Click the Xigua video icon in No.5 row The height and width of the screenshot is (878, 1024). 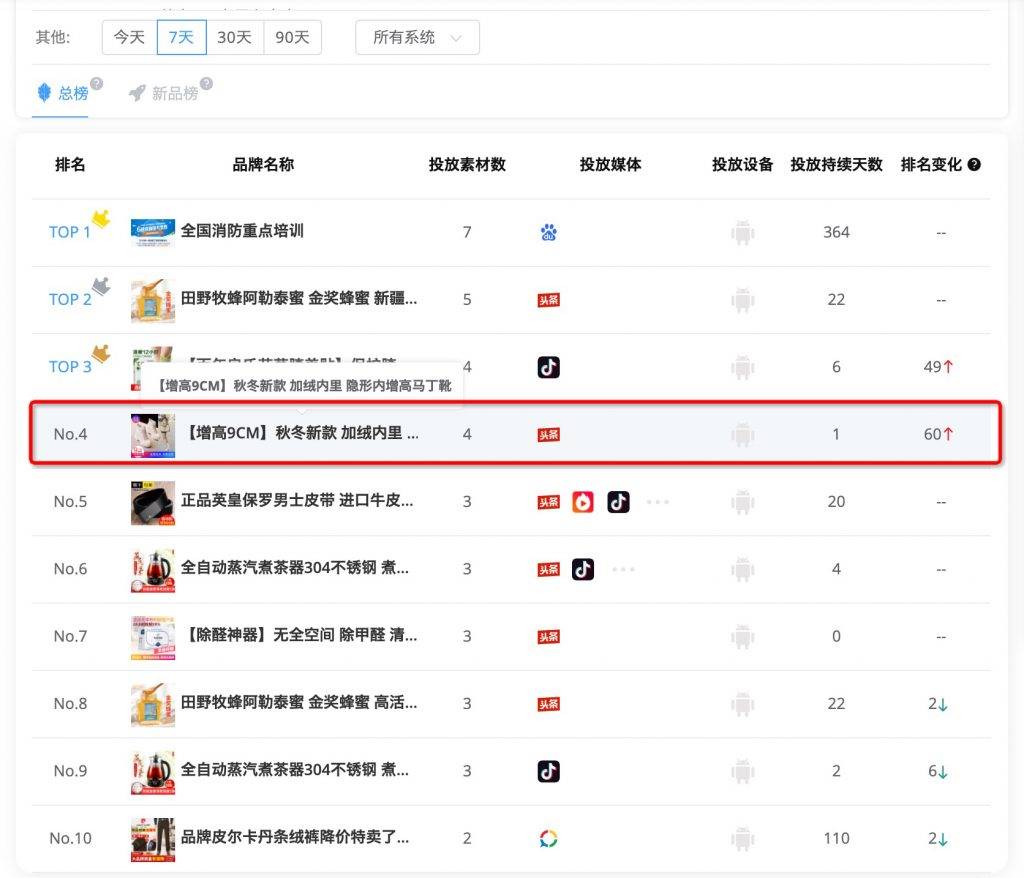583,502
